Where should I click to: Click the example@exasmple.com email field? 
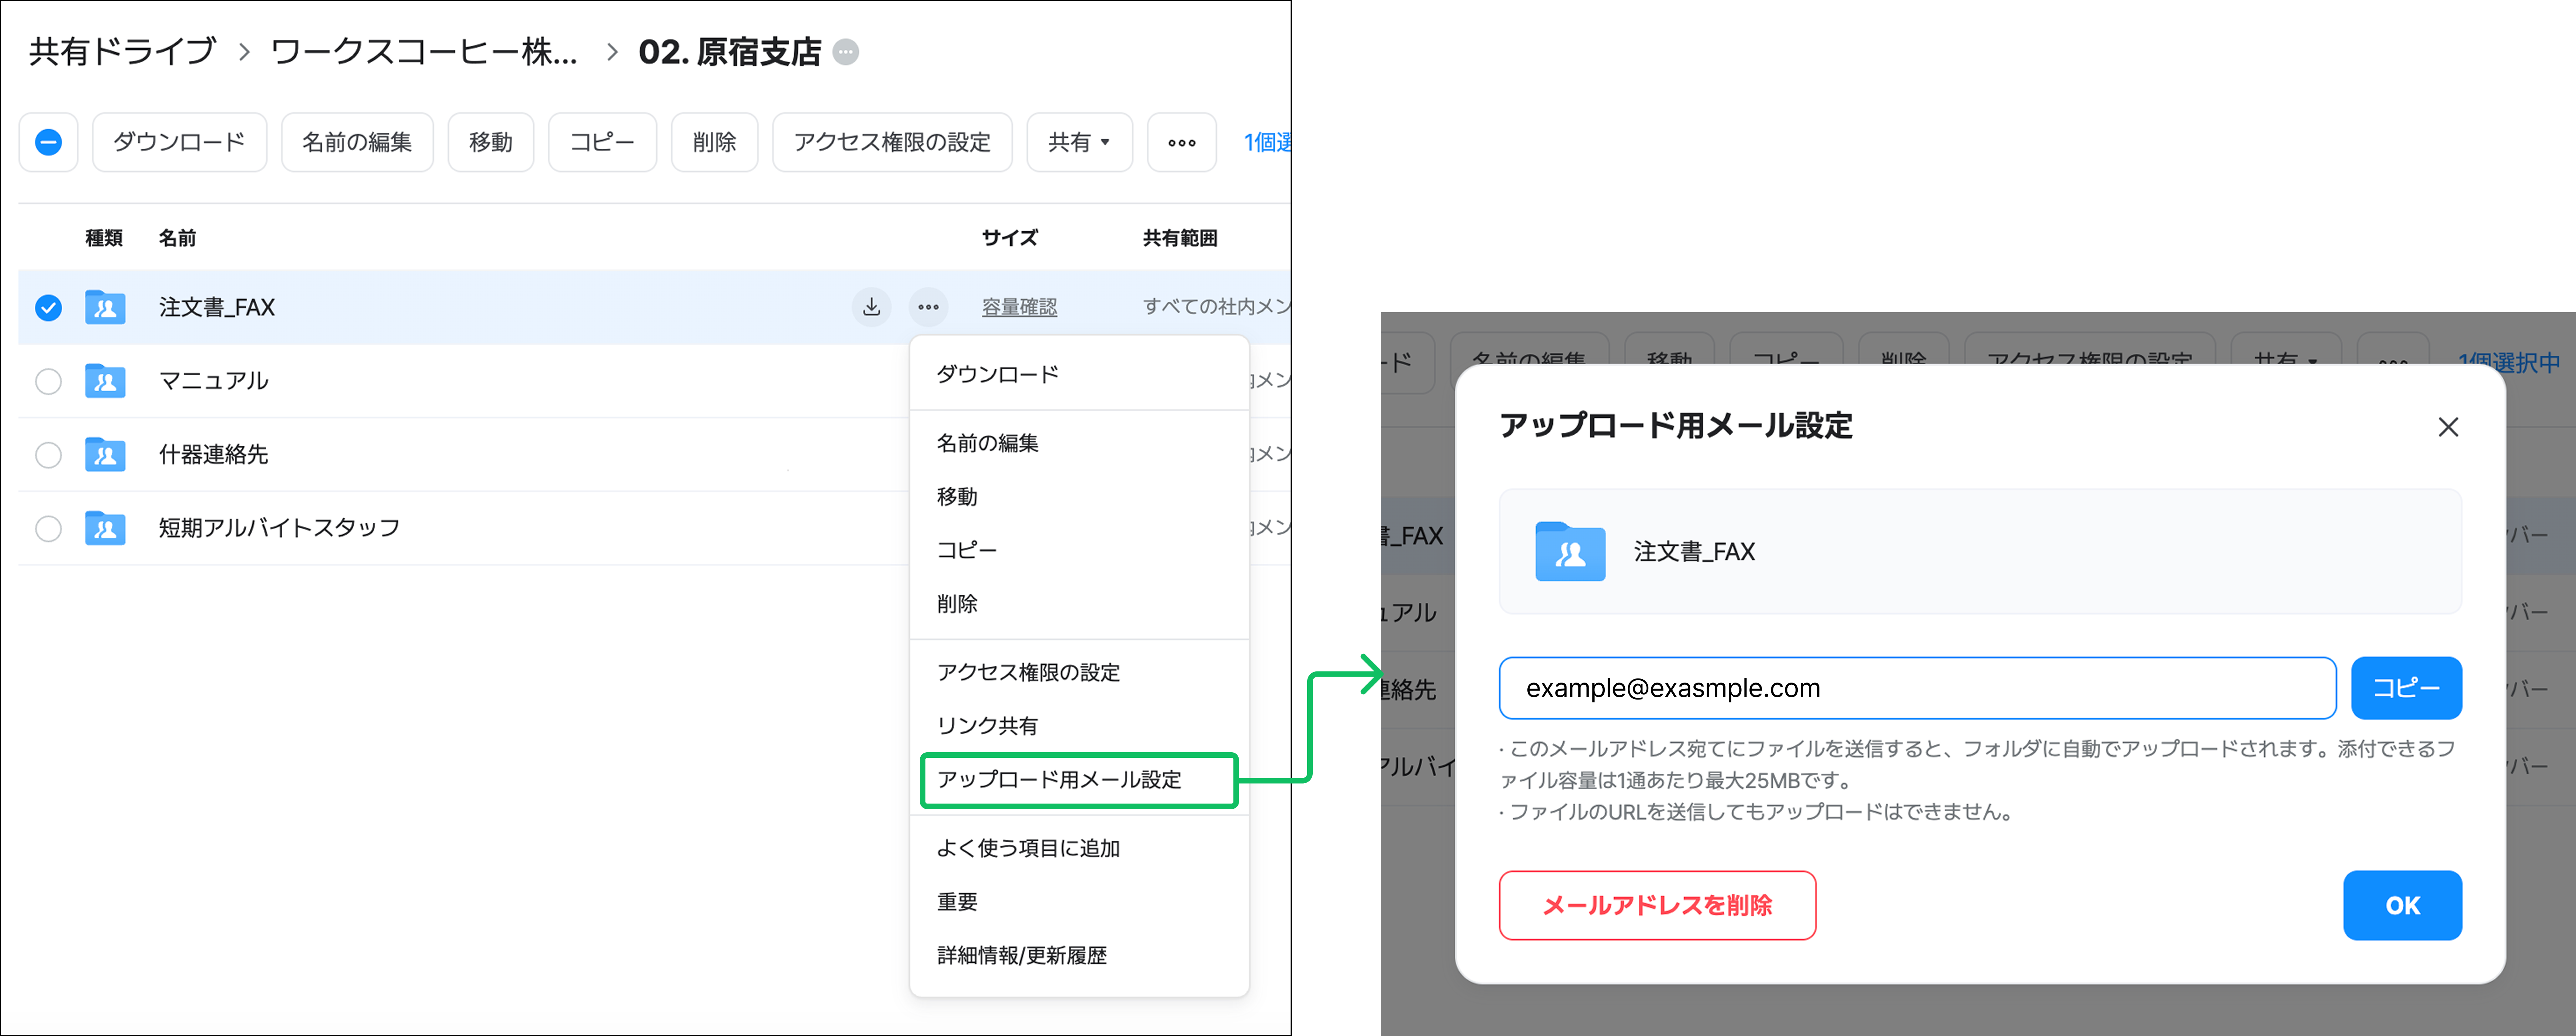tap(1916, 688)
